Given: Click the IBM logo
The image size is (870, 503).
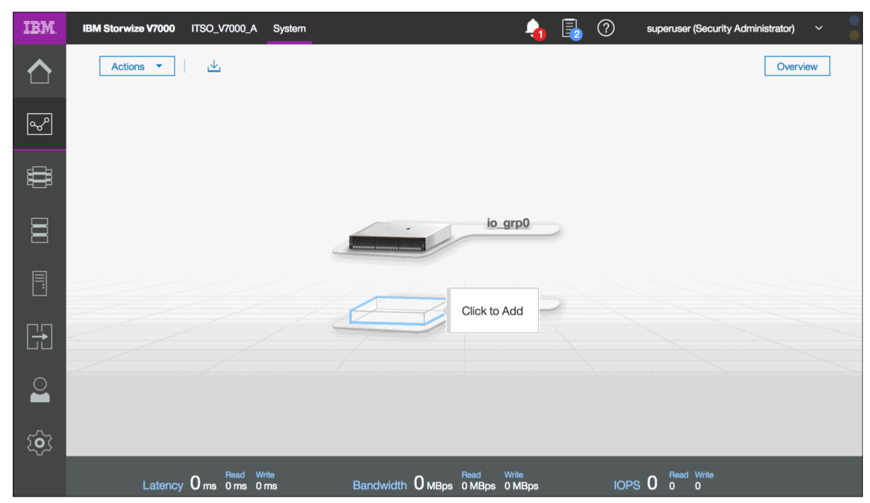Looking at the screenshot, I should pos(39,28).
